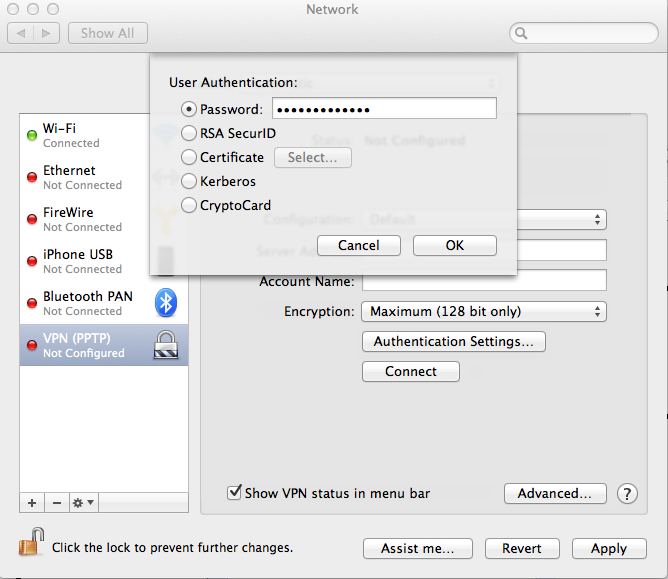The image size is (668, 579).
Task: Click into the Password input field
Action: tap(384, 108)
